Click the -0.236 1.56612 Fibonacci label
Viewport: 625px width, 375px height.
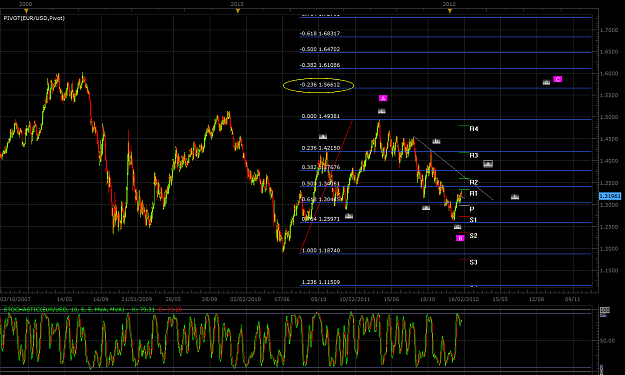320,84
